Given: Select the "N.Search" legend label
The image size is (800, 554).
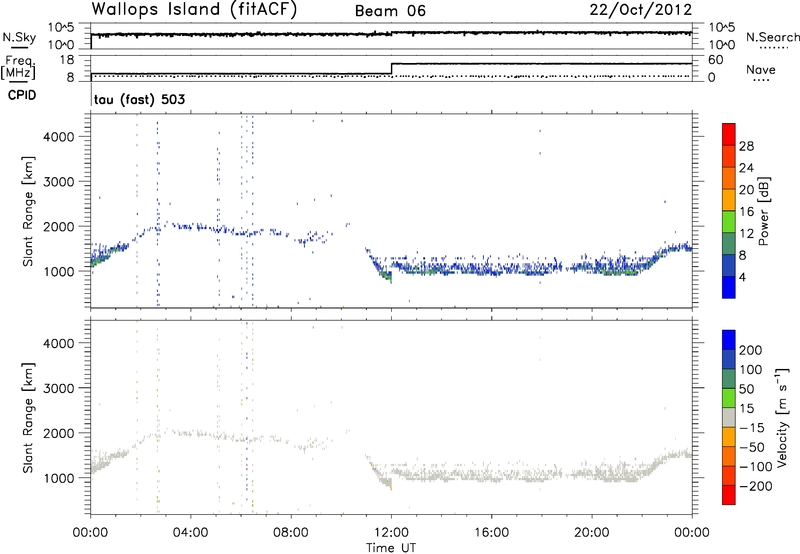Looking at the screenshot, I should [773, 37].
